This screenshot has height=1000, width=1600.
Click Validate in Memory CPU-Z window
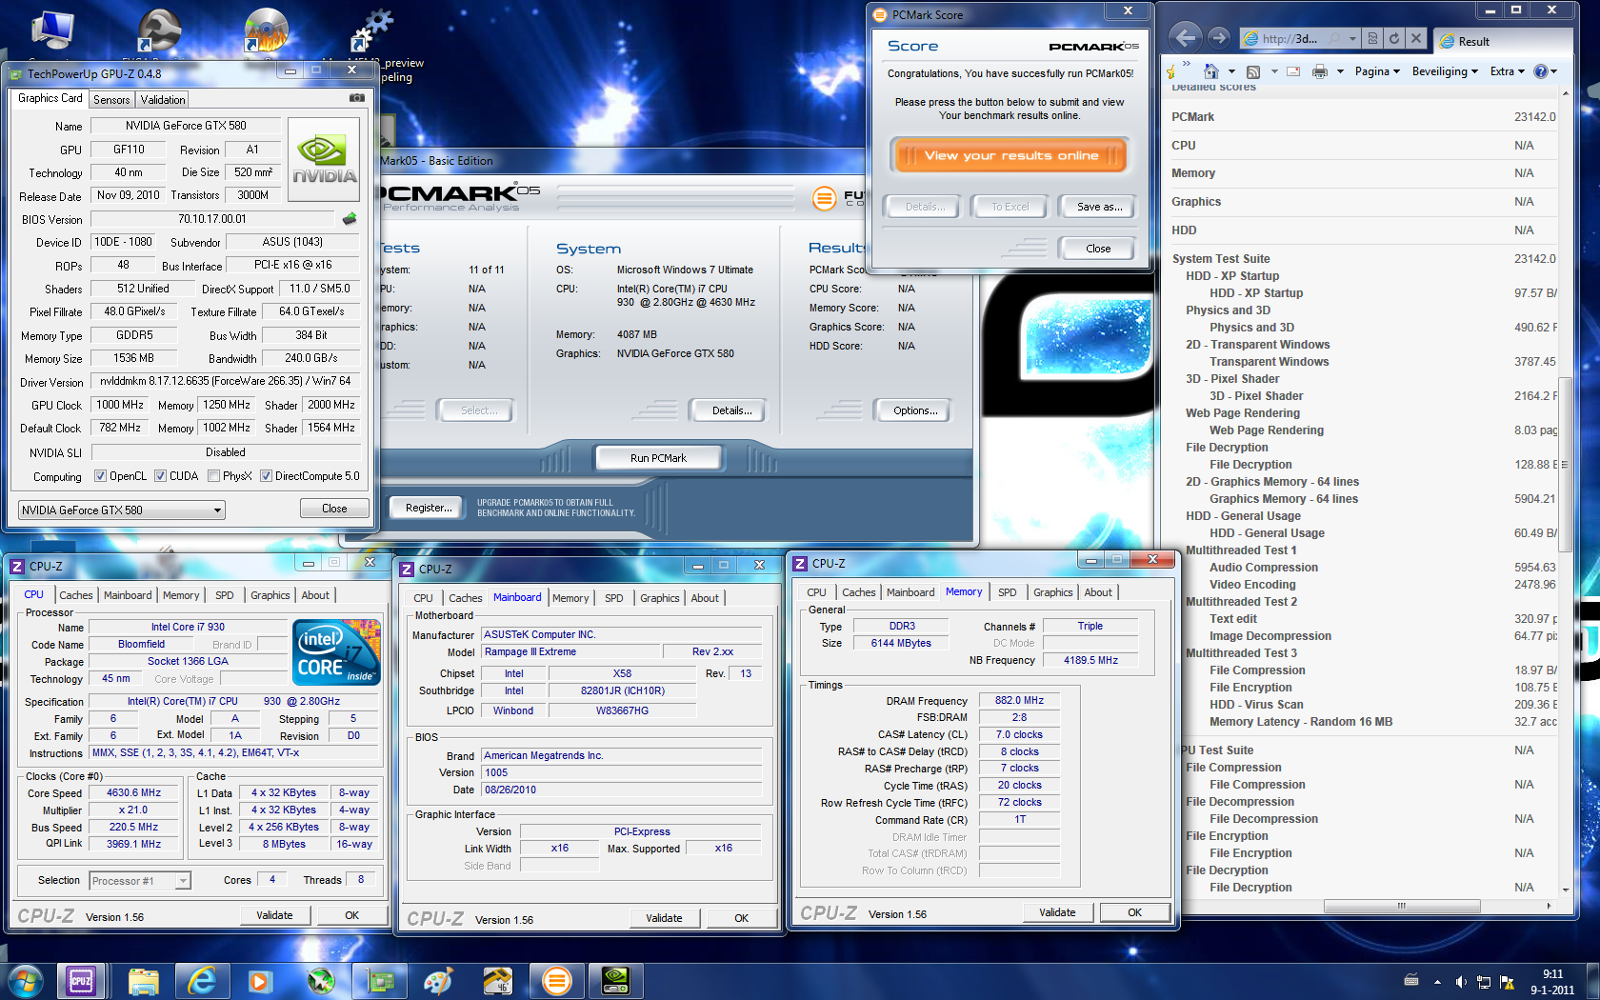pos(1057,912)
